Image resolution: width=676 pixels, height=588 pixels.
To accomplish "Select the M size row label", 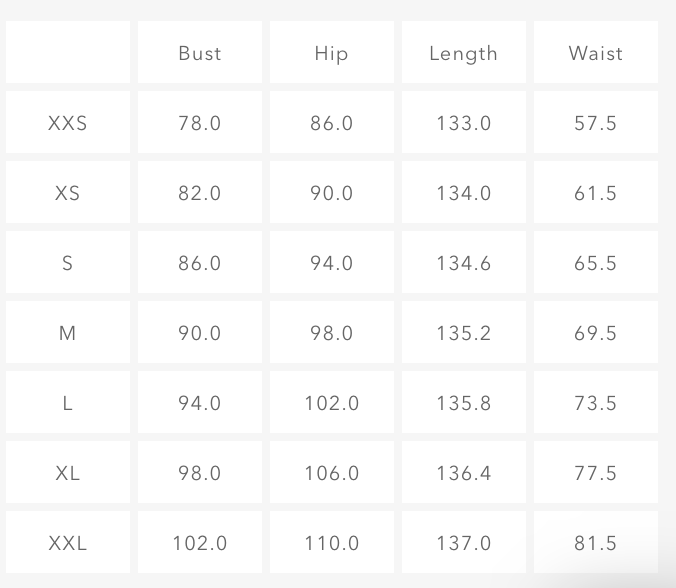I will click(x=68, y=333).
